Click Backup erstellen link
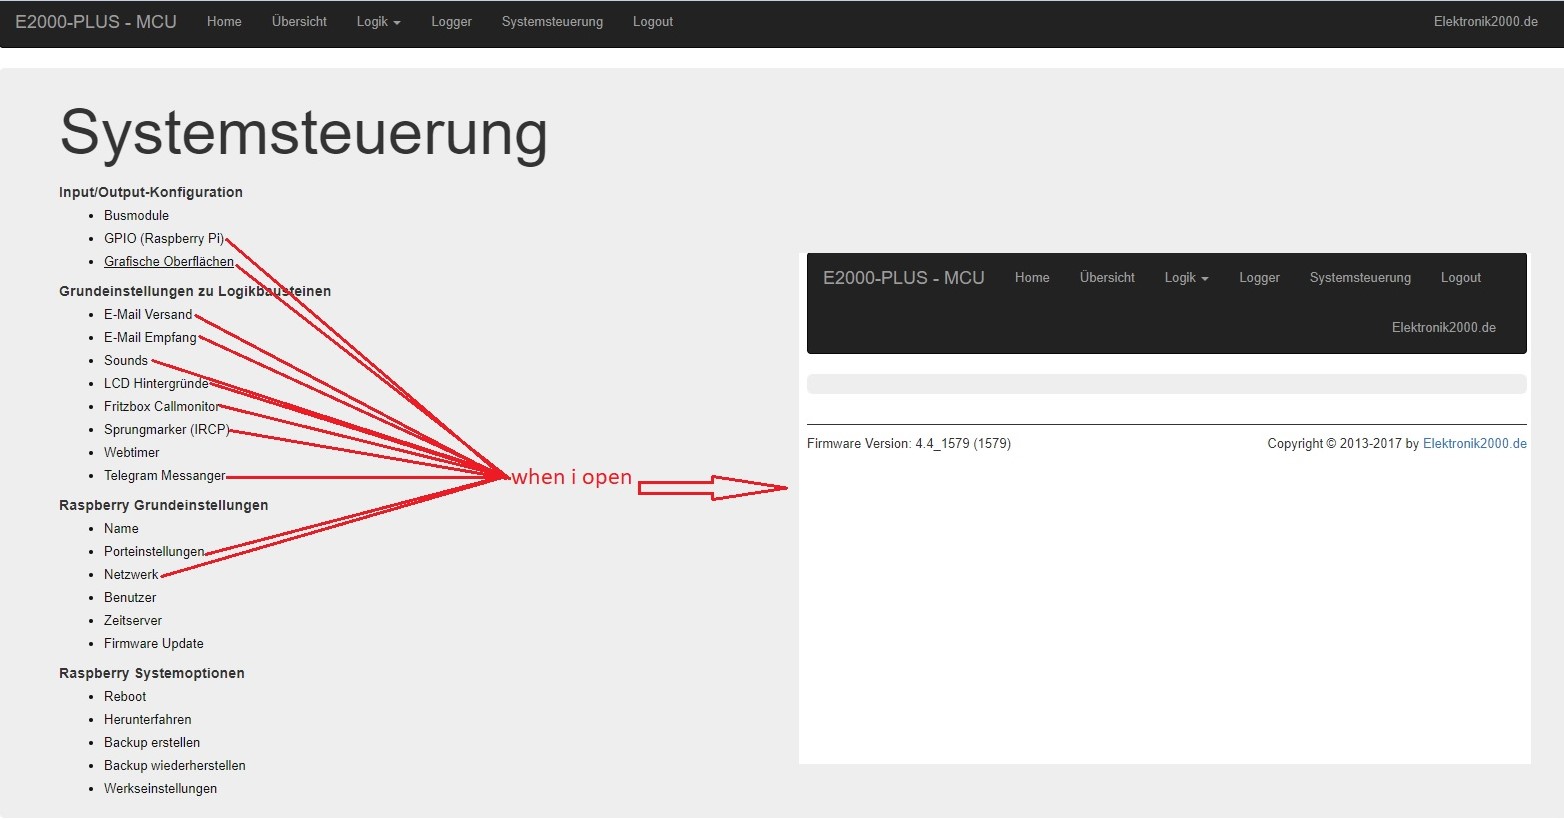This screenshot has height=819, width=1564. pos(151,743)
